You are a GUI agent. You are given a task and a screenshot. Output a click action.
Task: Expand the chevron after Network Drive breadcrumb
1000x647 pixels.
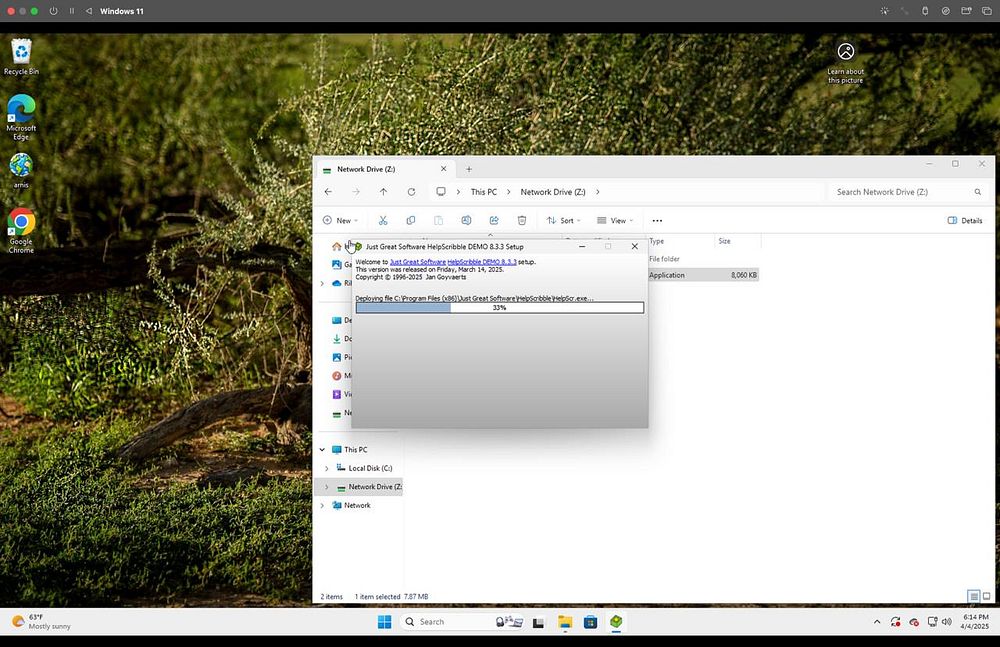pos(598,192)
